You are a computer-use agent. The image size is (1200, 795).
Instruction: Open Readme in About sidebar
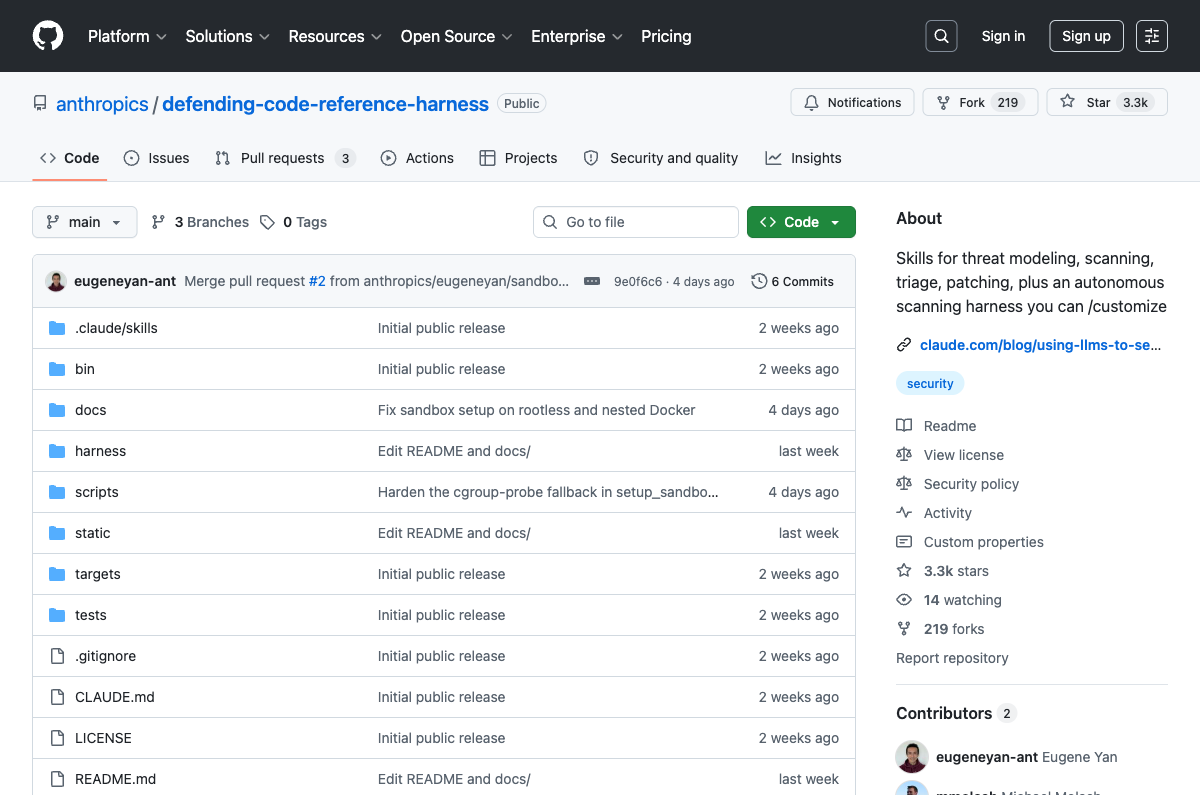pyautogui.click(x=936, y=426)
